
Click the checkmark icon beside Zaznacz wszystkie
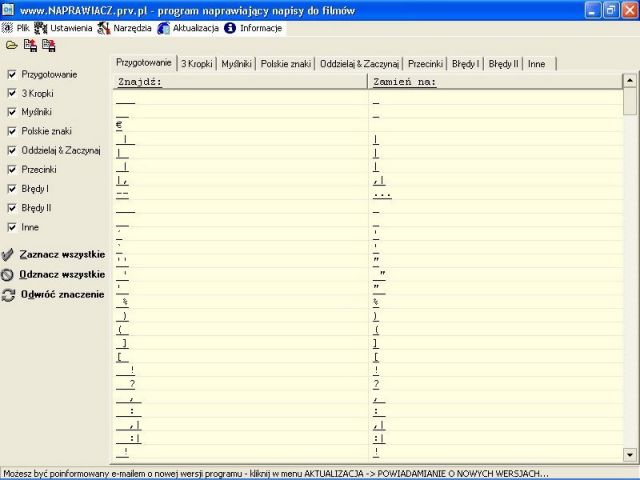click(x=8, y=254)
